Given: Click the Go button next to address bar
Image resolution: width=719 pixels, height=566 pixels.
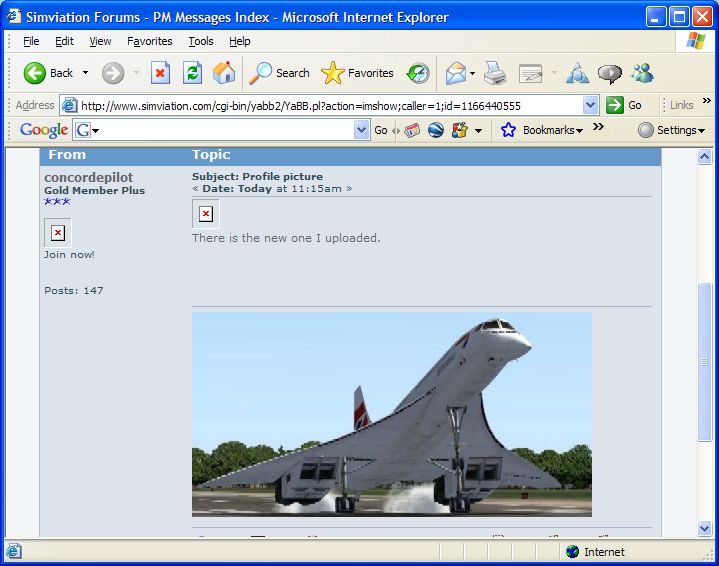Looking at the screenshot, I should pyautogui.click(x=625, y=105).
